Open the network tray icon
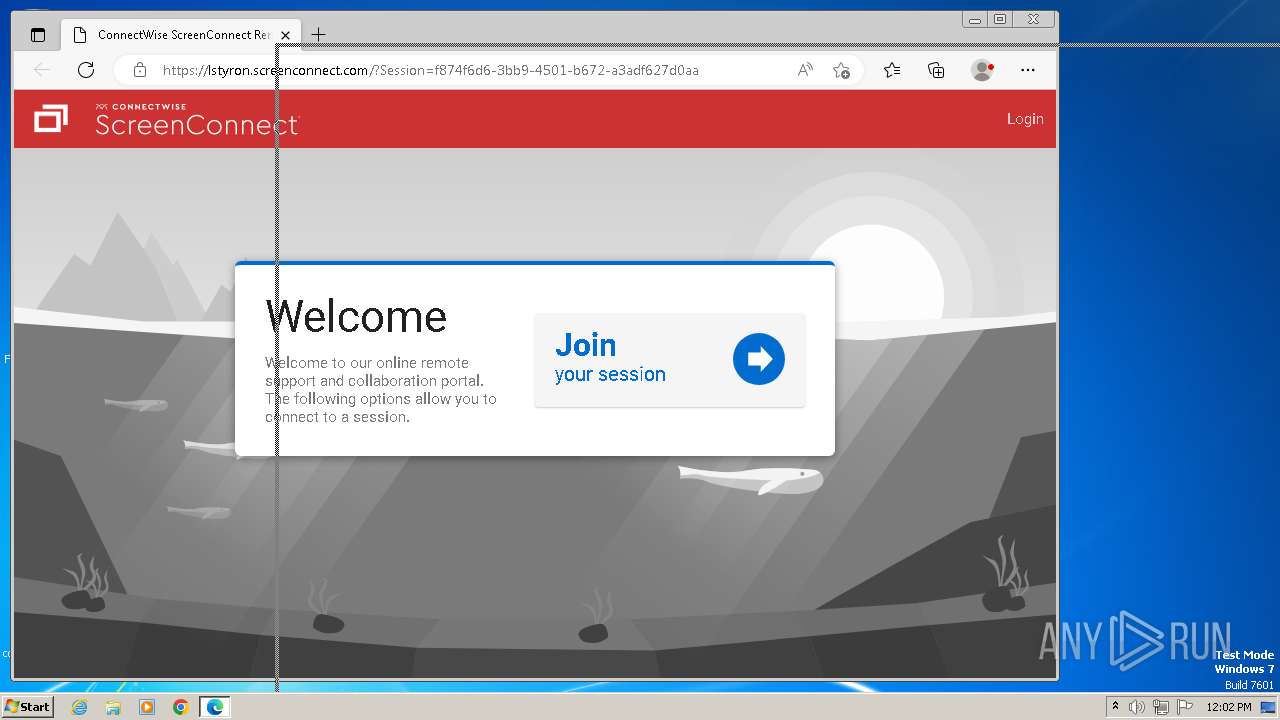Screen dimensions: 1280x720 click(1161, 707)
